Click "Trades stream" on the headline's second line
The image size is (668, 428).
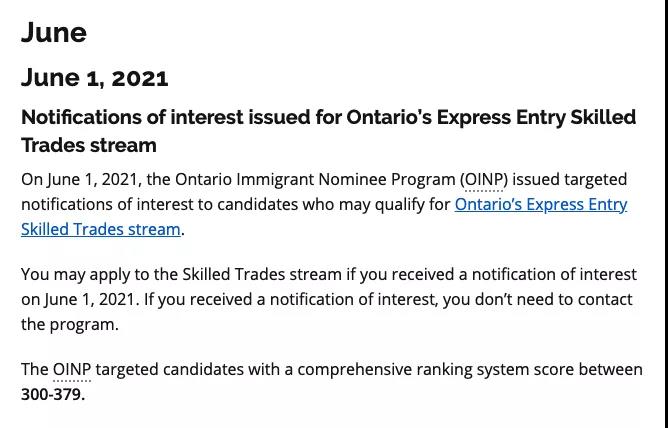click(x=89, y=145)
